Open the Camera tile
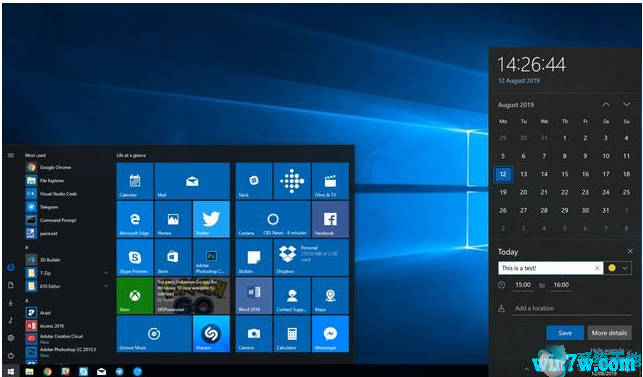The width and height of the screenshot is (643, 377). point(254,334)
